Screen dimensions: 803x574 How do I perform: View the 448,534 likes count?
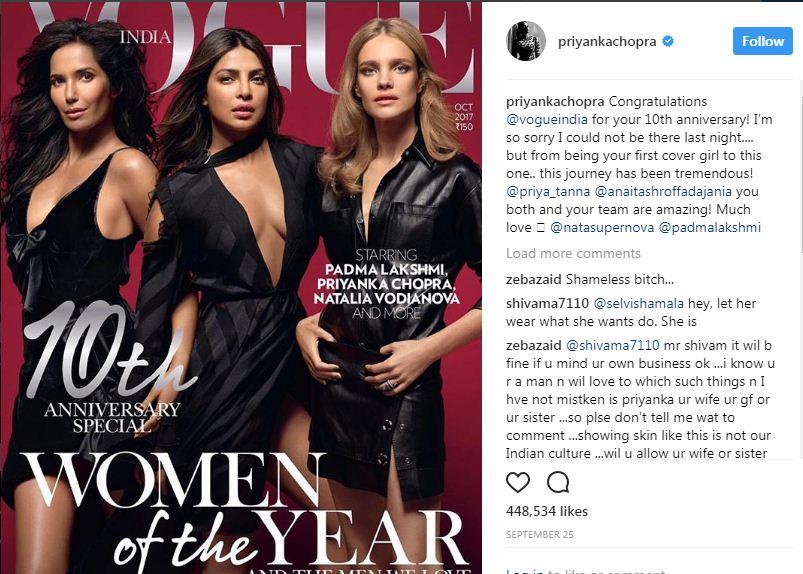click(546, 511)
